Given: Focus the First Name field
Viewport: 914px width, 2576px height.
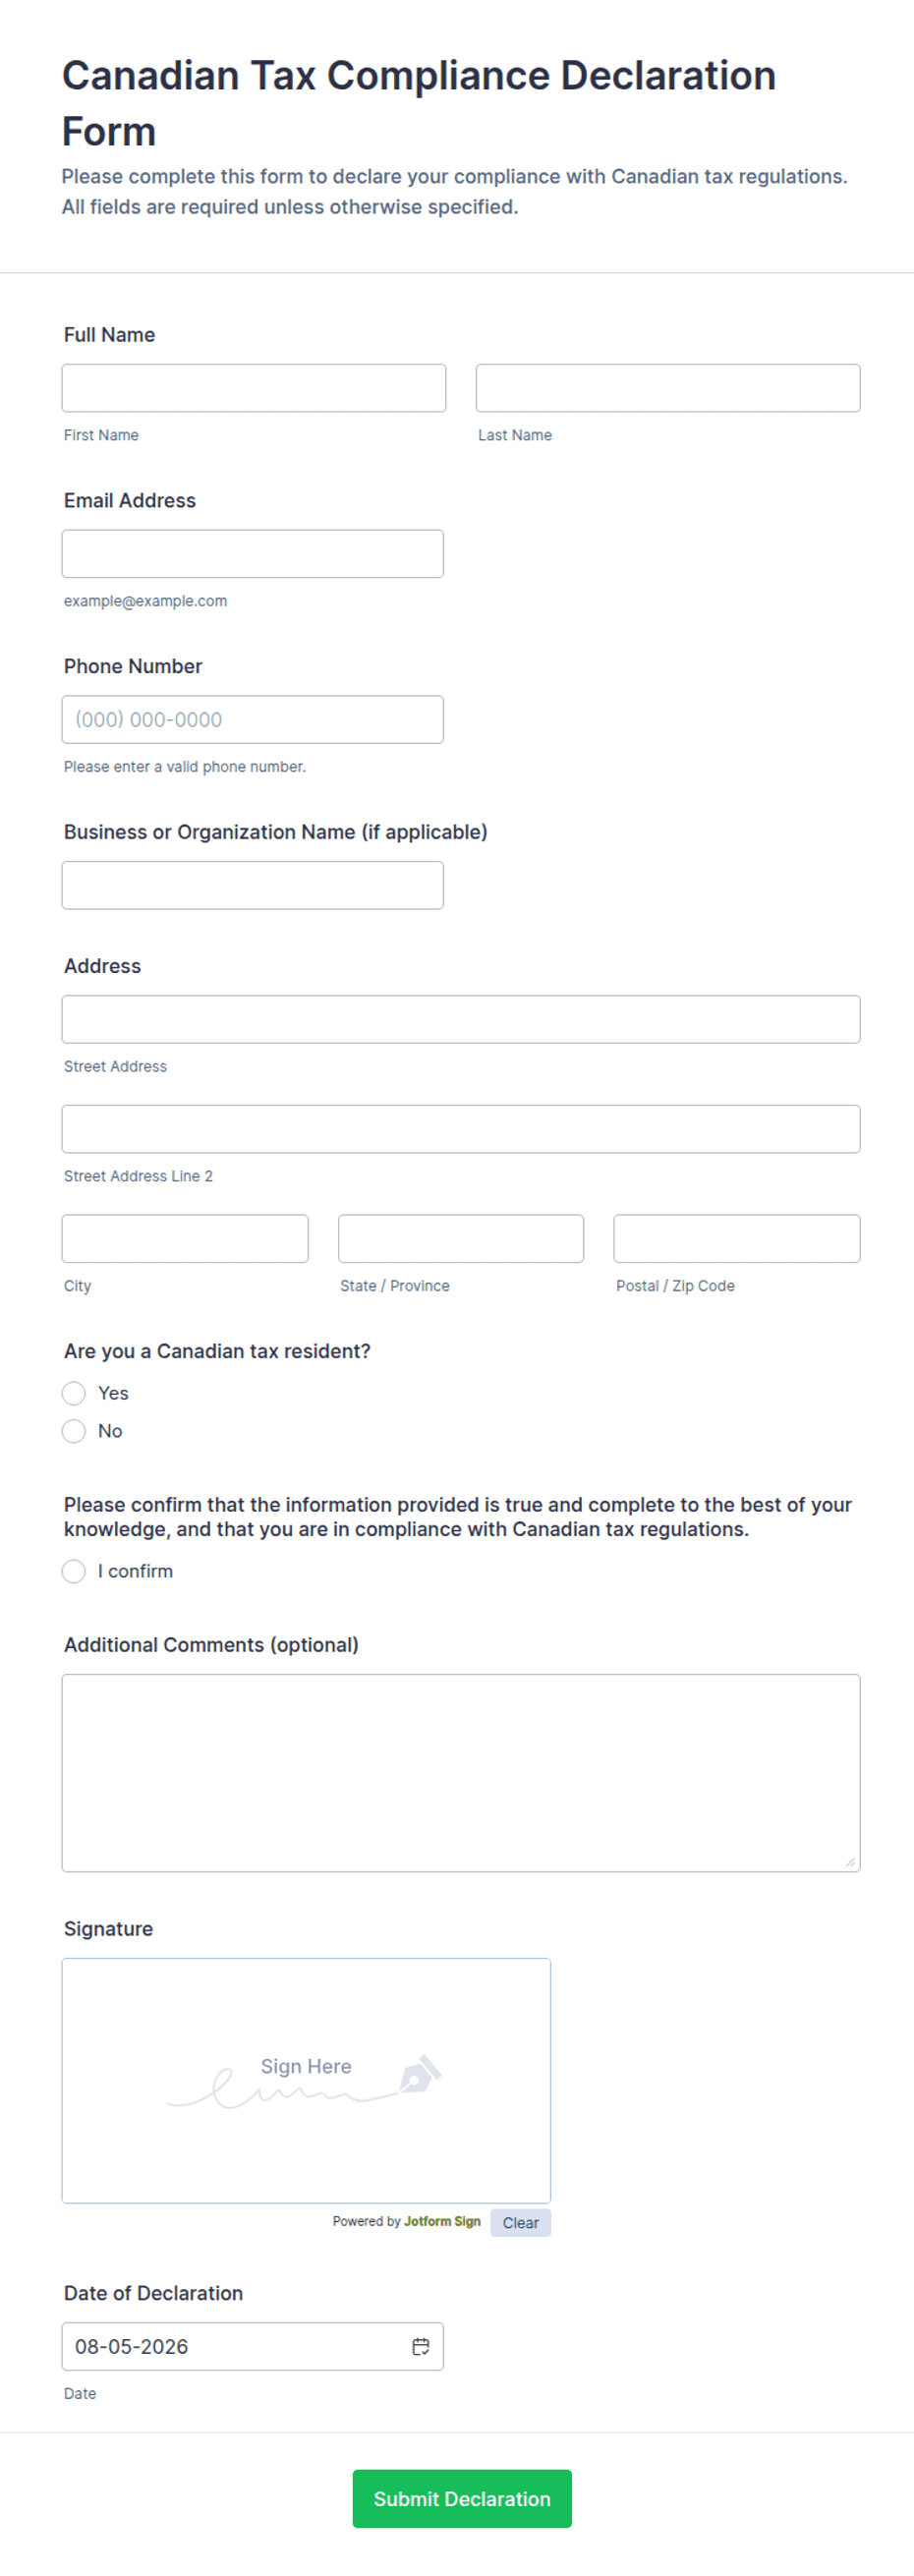Looking at the screenshot, I should tap(254, 388).
